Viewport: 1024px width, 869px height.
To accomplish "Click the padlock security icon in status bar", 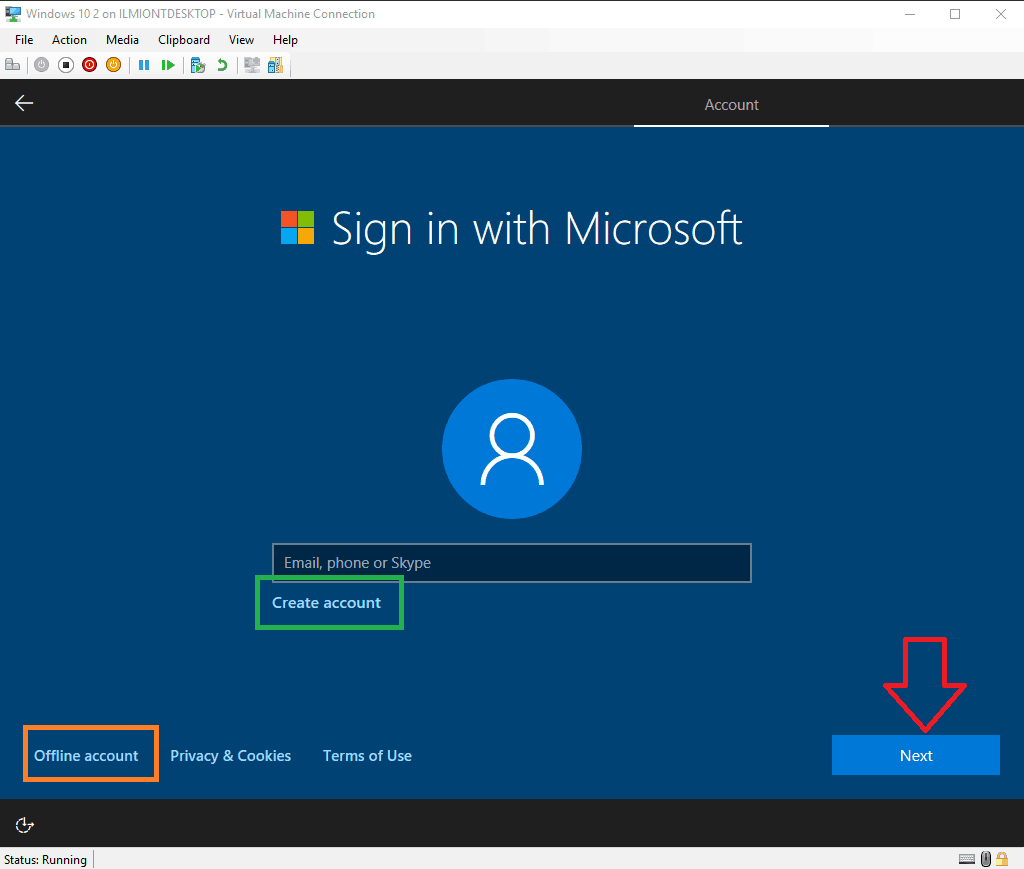I will [1002, 859].
